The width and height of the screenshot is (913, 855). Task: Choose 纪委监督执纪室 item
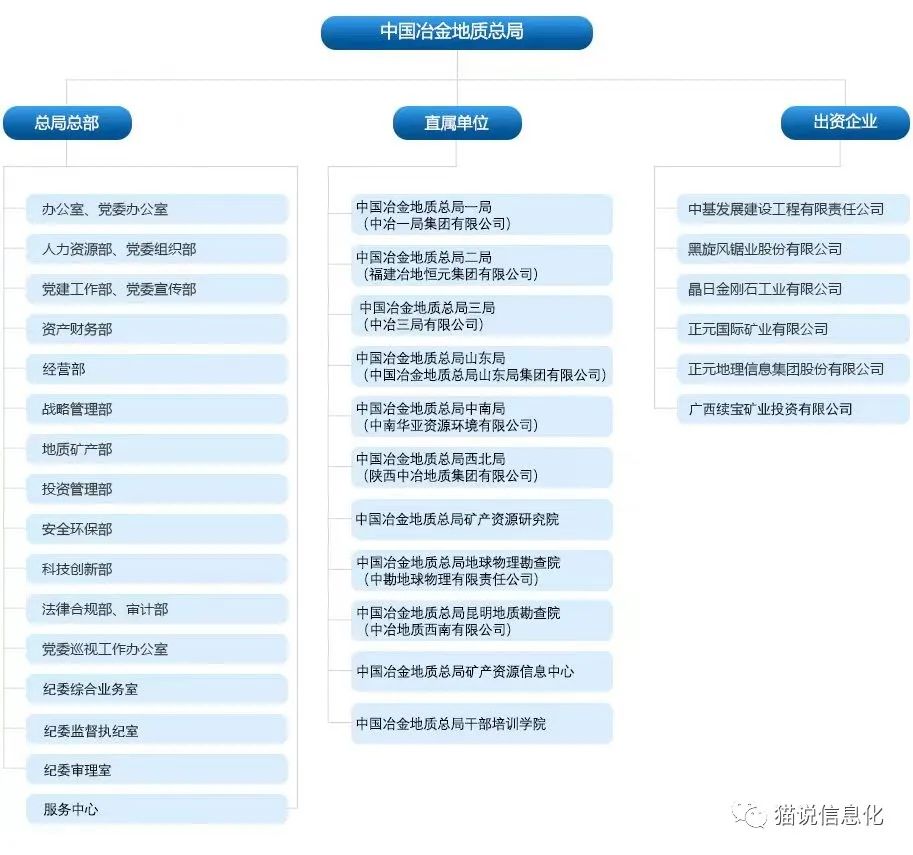click(x=157, y=730)
